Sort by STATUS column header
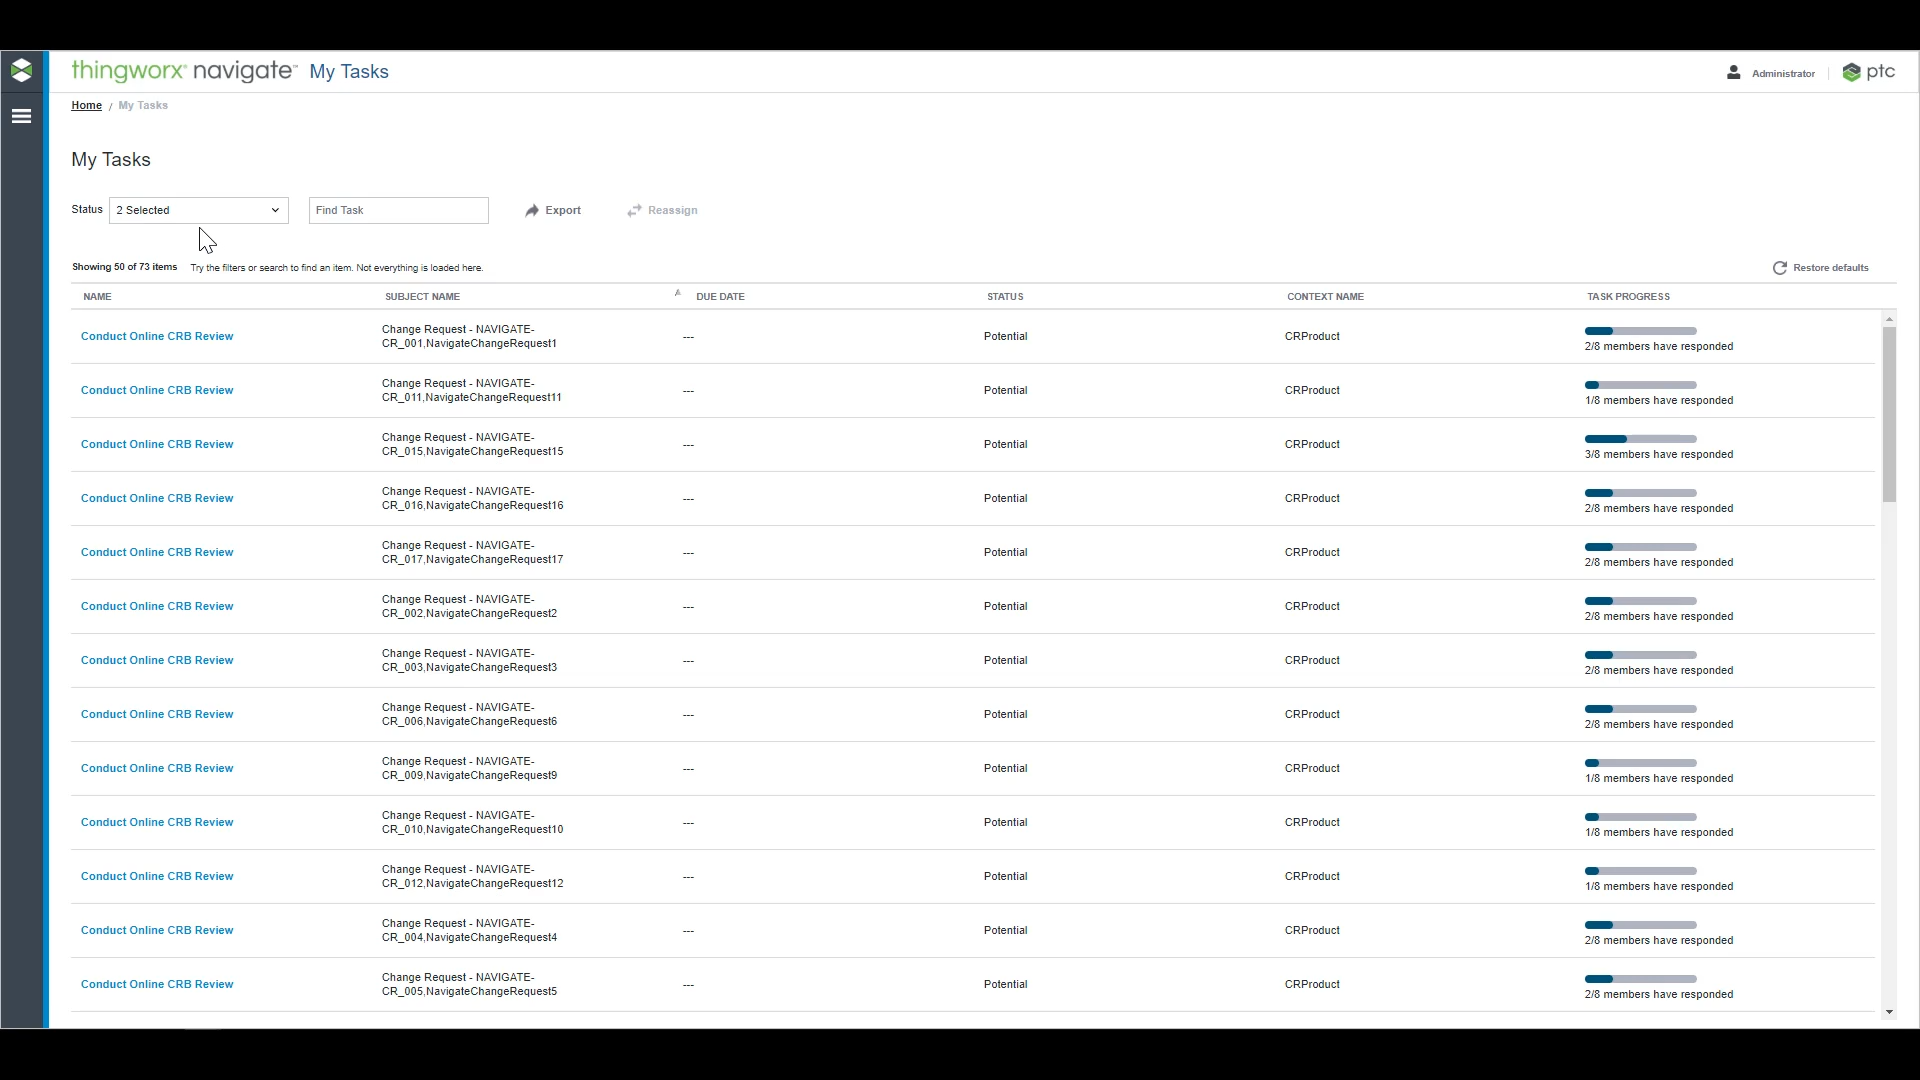Screen dimensions: 1920x1080 pos(1005,297)
